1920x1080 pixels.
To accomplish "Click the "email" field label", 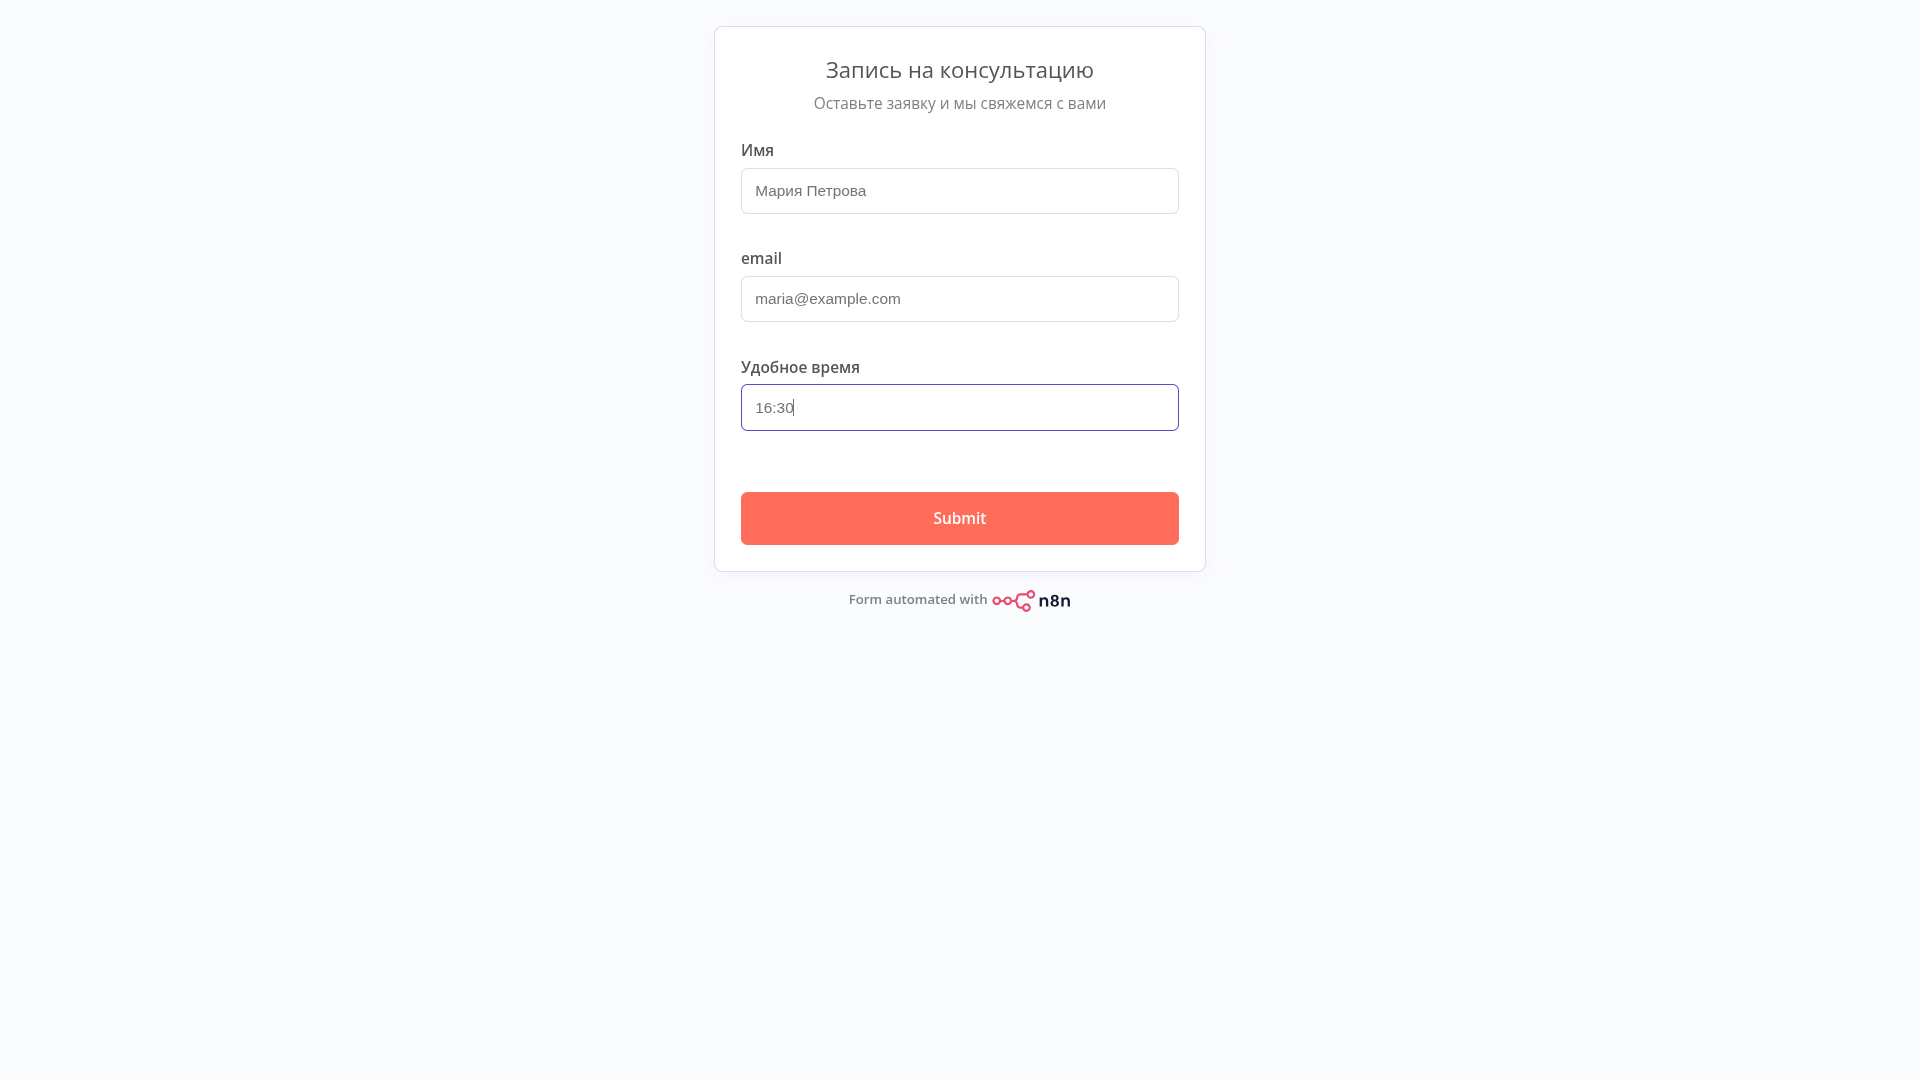I will pyautogui.click(x=761, y=258).
